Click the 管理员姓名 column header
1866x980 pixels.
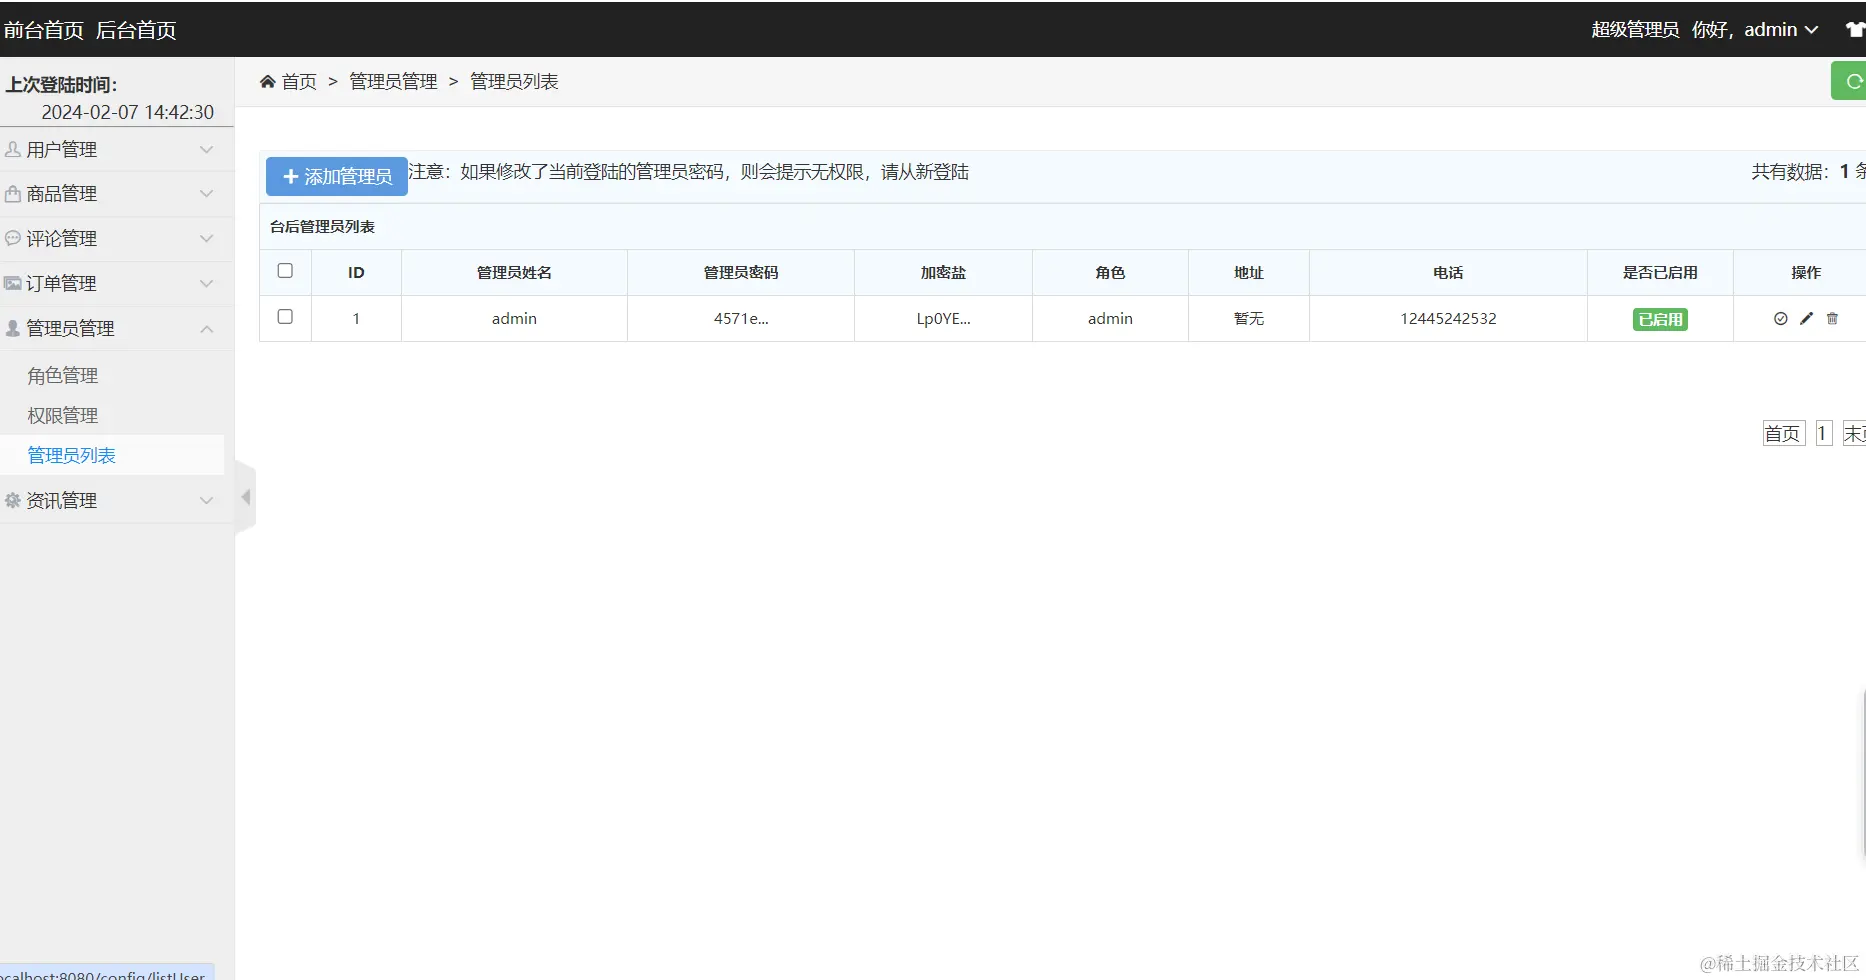(x=514, y=273)
